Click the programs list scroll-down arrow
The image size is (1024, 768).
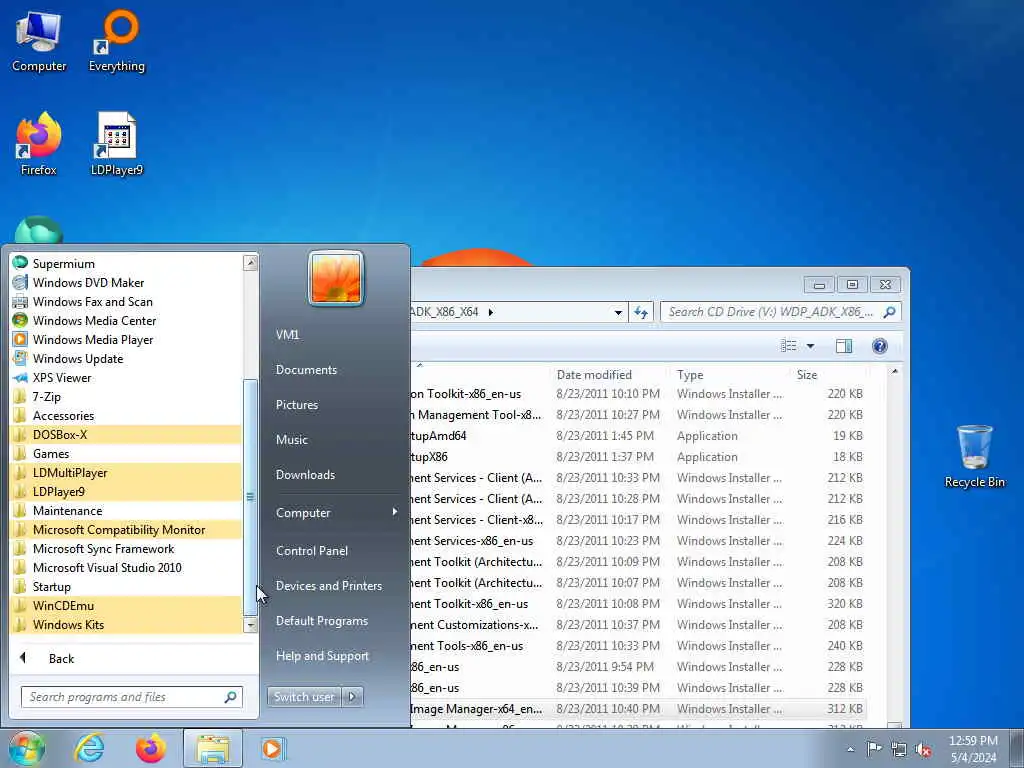point(250,625)
